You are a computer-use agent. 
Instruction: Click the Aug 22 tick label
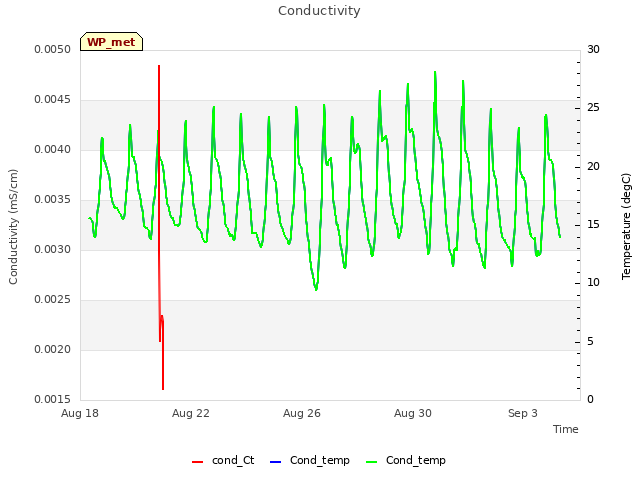[191, 413]
